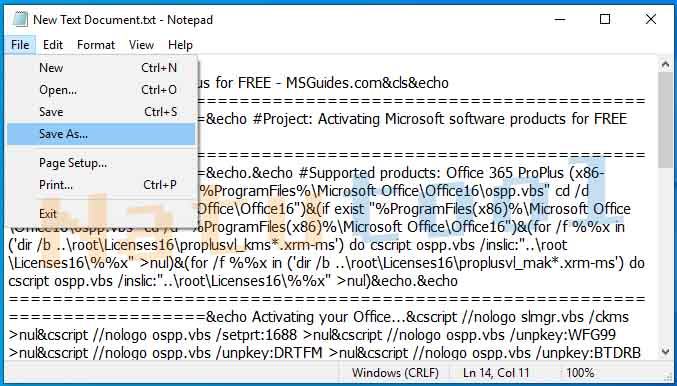Click the text 'Activating your Office...'
The image size is (677, 386).
[x=329, y=317]
